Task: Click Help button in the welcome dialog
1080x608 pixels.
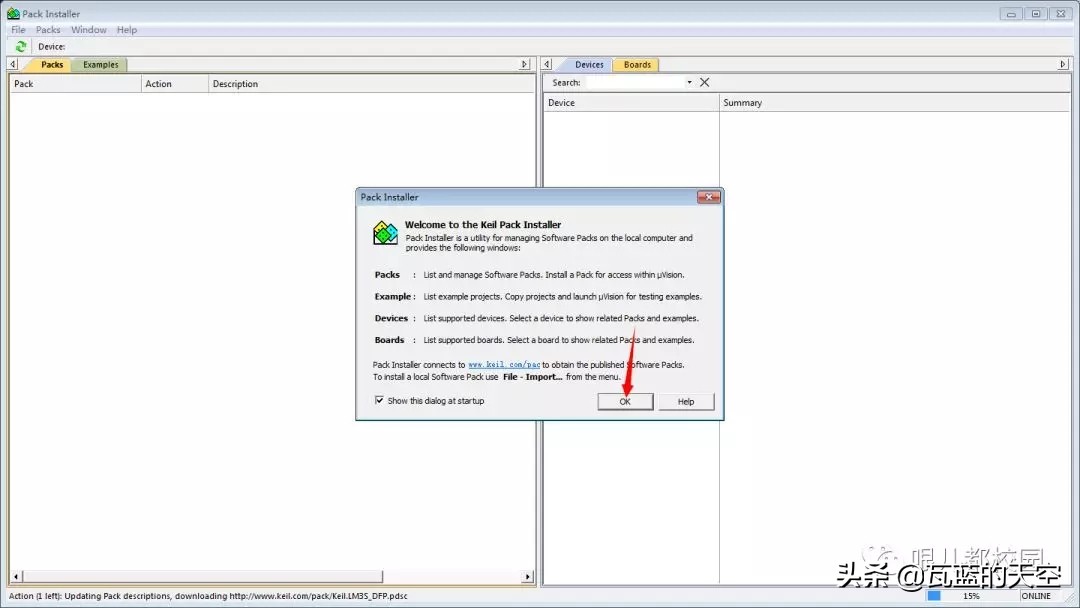Action: click(686, 401)
